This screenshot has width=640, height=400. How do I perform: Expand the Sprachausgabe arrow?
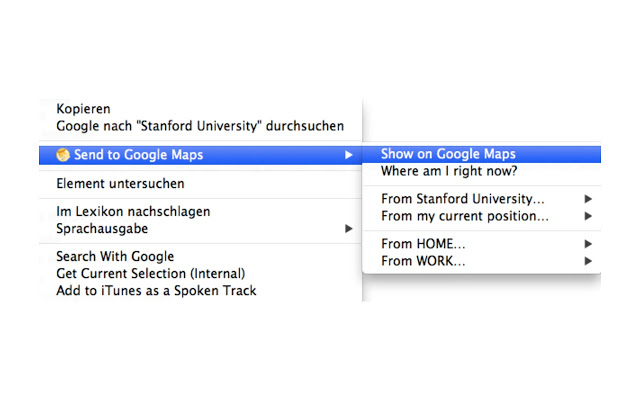348,229
